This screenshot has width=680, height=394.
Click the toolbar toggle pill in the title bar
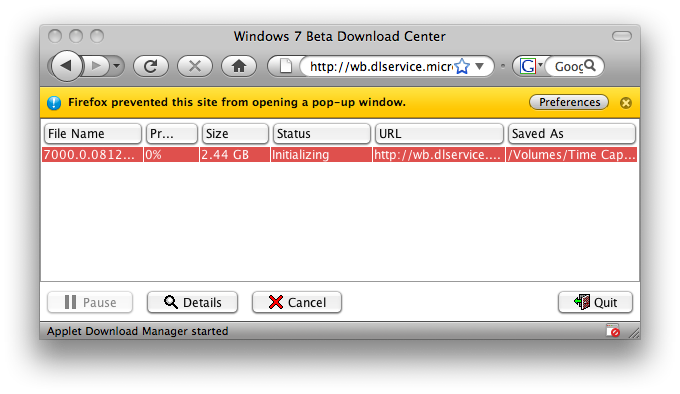coord(622,36)
